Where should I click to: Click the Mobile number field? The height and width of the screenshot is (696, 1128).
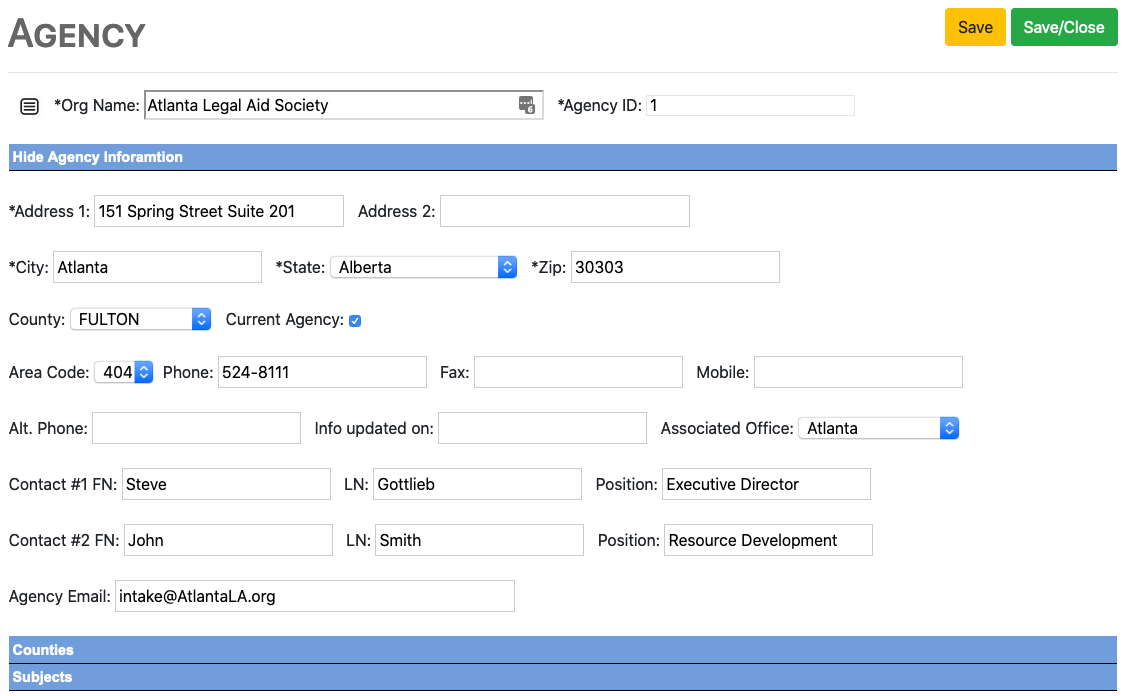pos(858,372)
